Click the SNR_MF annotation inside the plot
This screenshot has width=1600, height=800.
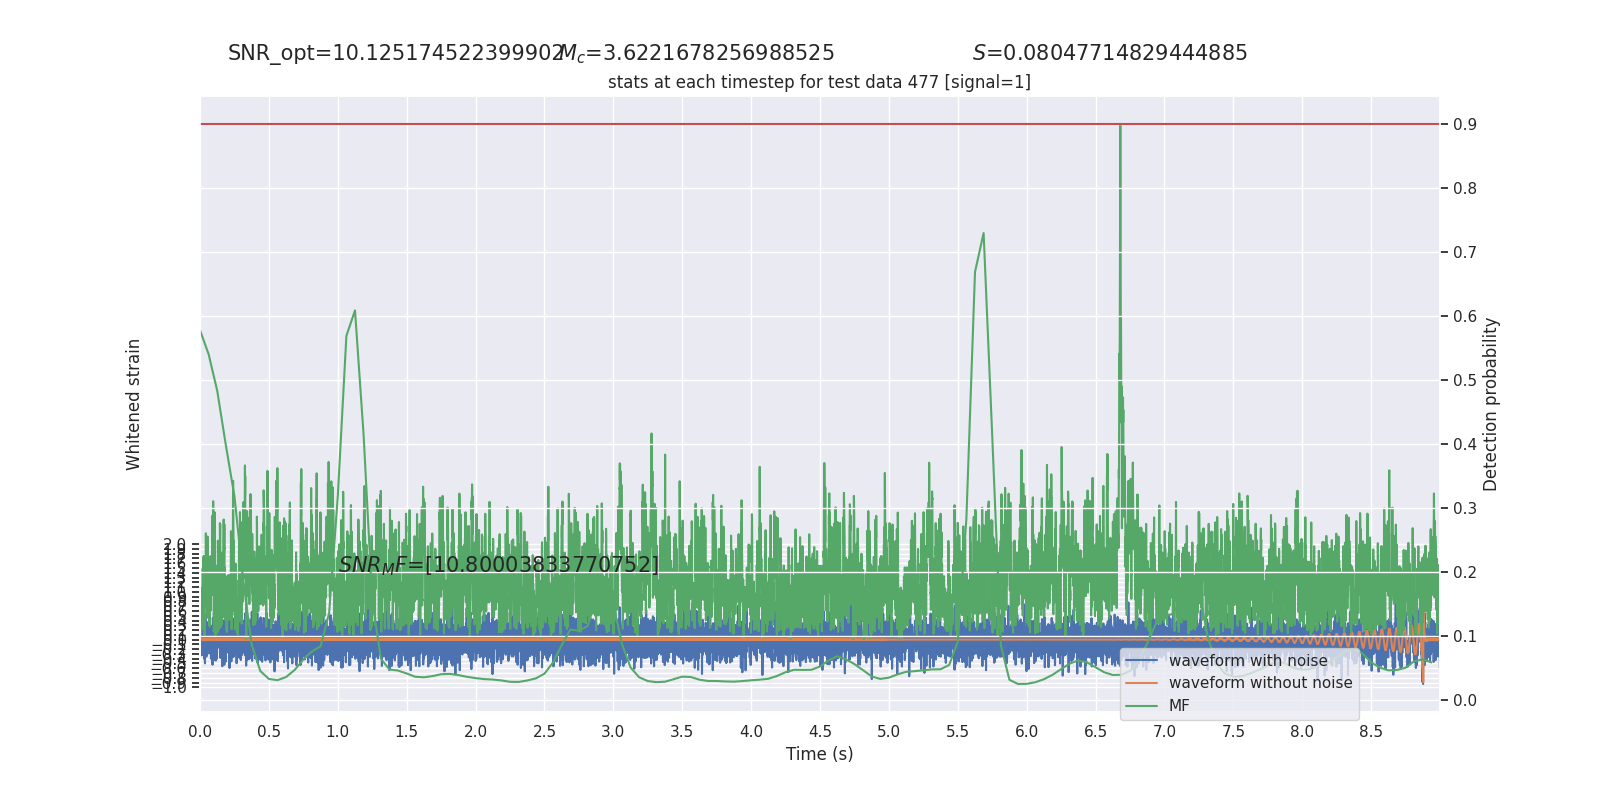pos(499,565)
